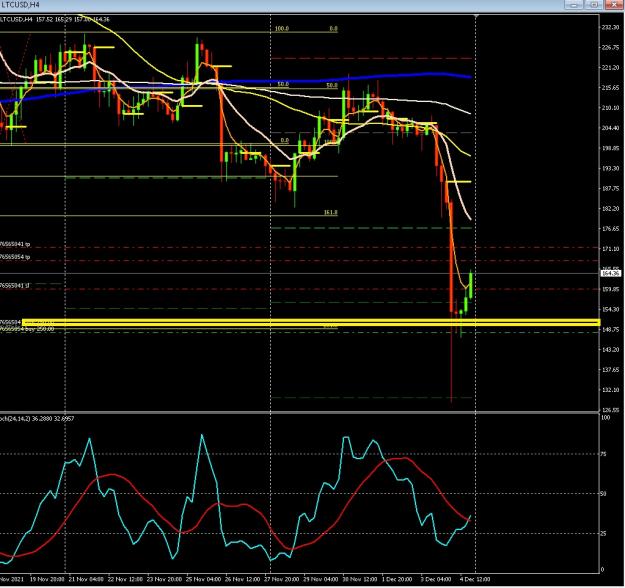Select the first order tp label ending 041
Viewport: 625px width, 588px height.
pyautogui.click(x=15, y=244)
